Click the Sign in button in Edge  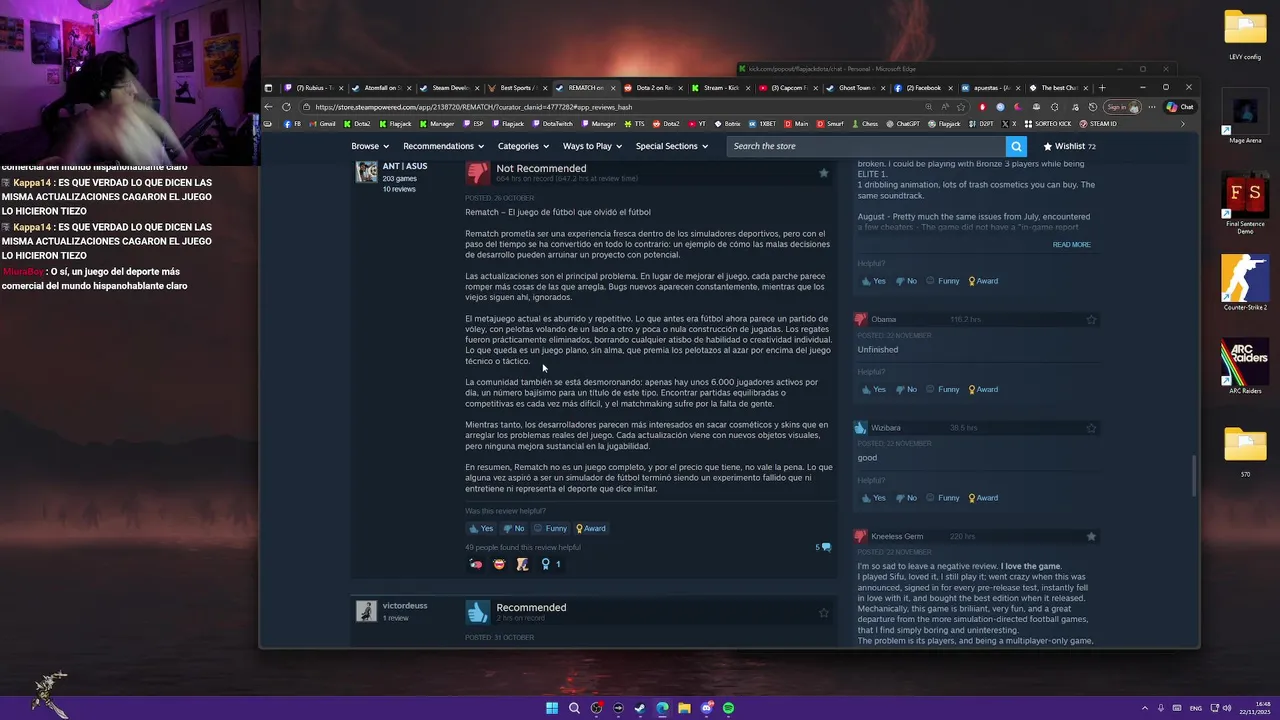click(x=1123, y=107)
